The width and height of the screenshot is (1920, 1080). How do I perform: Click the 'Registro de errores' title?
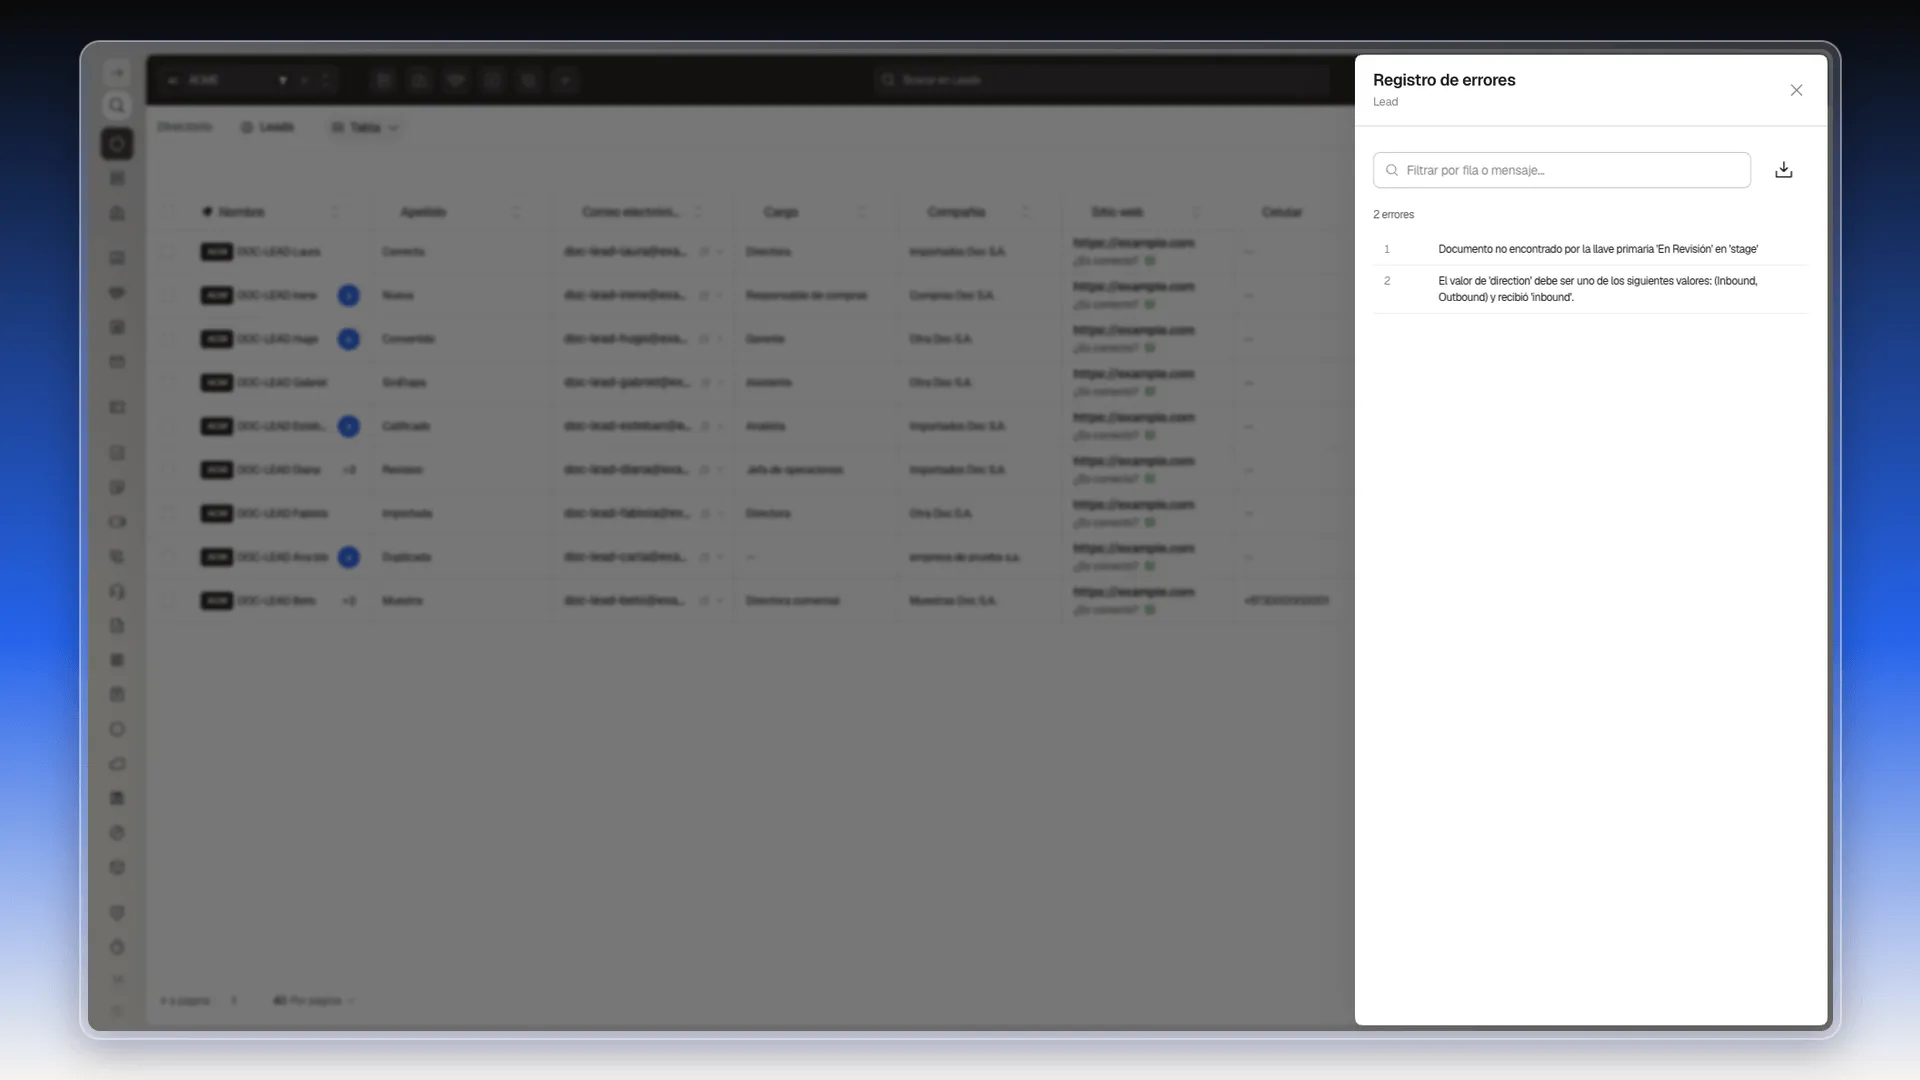click(x=1443, y=80)
